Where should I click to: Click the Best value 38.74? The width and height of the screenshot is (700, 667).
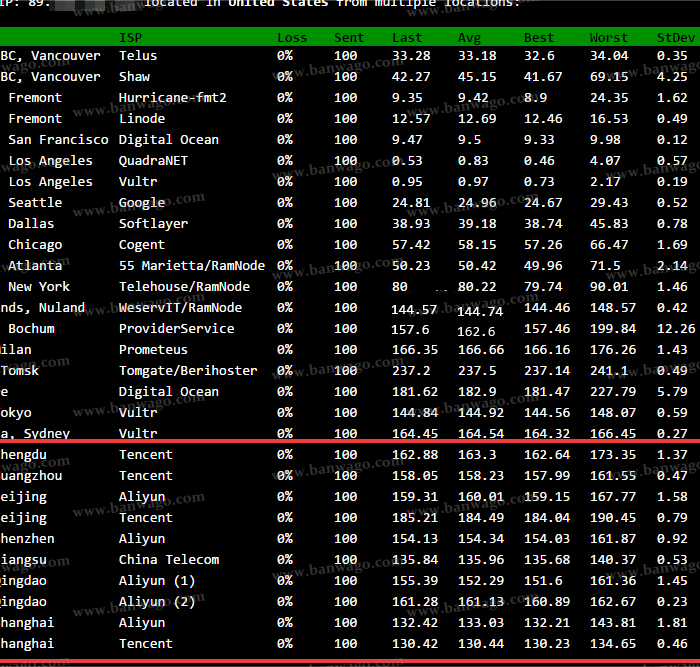pyautogui.click(x=543, y=224)
